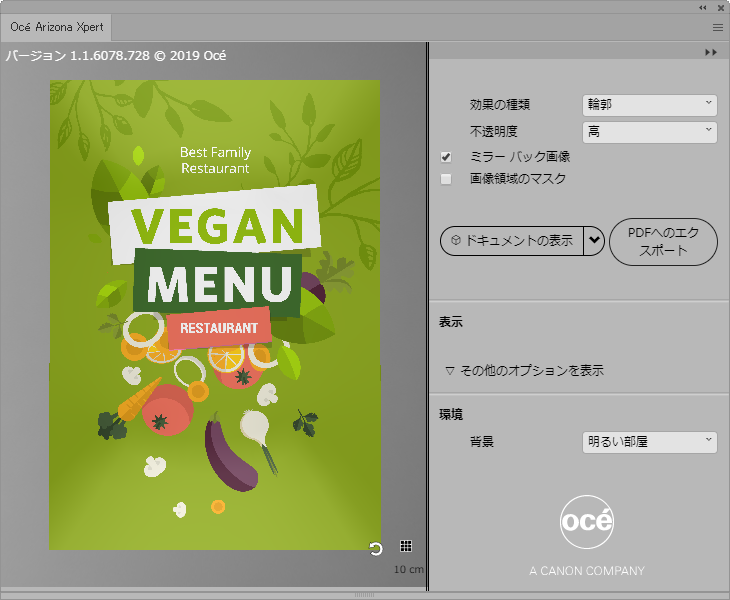Viewport: 730px width, 600px height.
Task: Click the 表示 section heading
Action: pos(451,322)
